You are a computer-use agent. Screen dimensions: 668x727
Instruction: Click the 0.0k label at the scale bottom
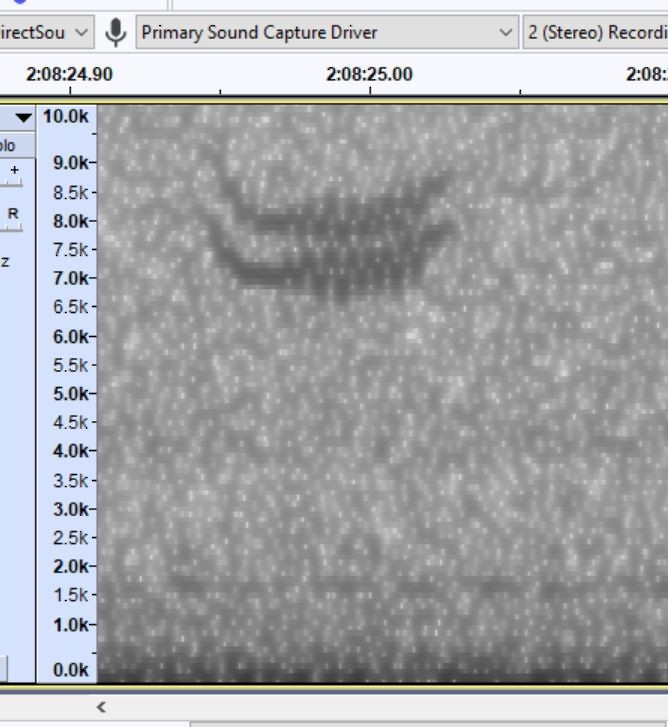pos(70,670)
